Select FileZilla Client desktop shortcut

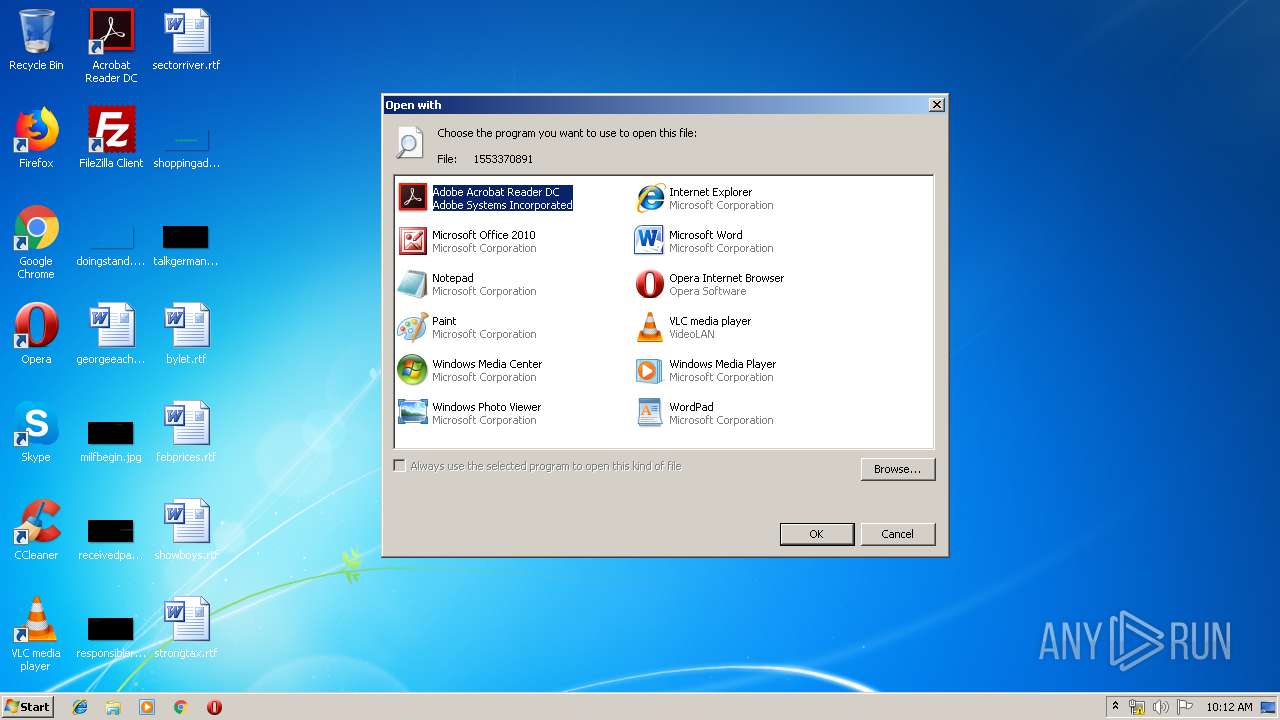[111, 138]
